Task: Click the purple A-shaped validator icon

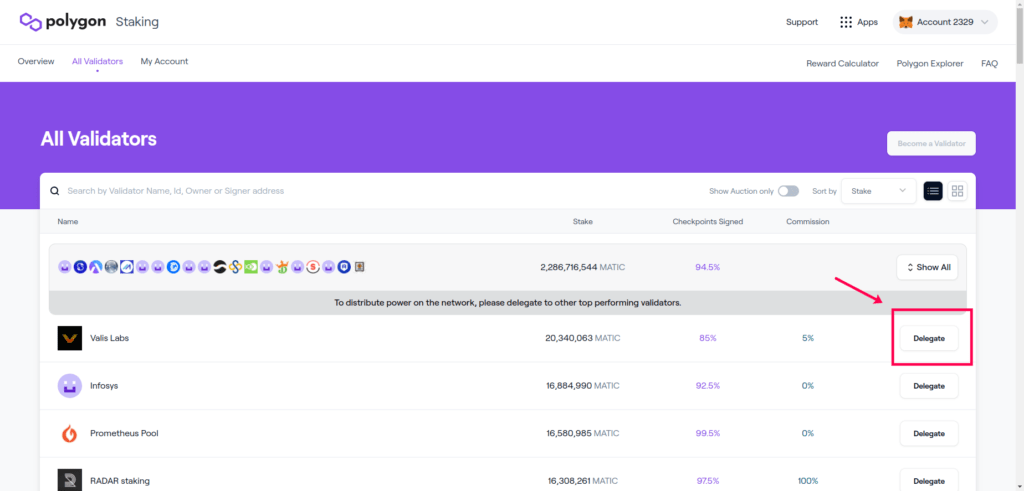Action: [x=96, y=267]
